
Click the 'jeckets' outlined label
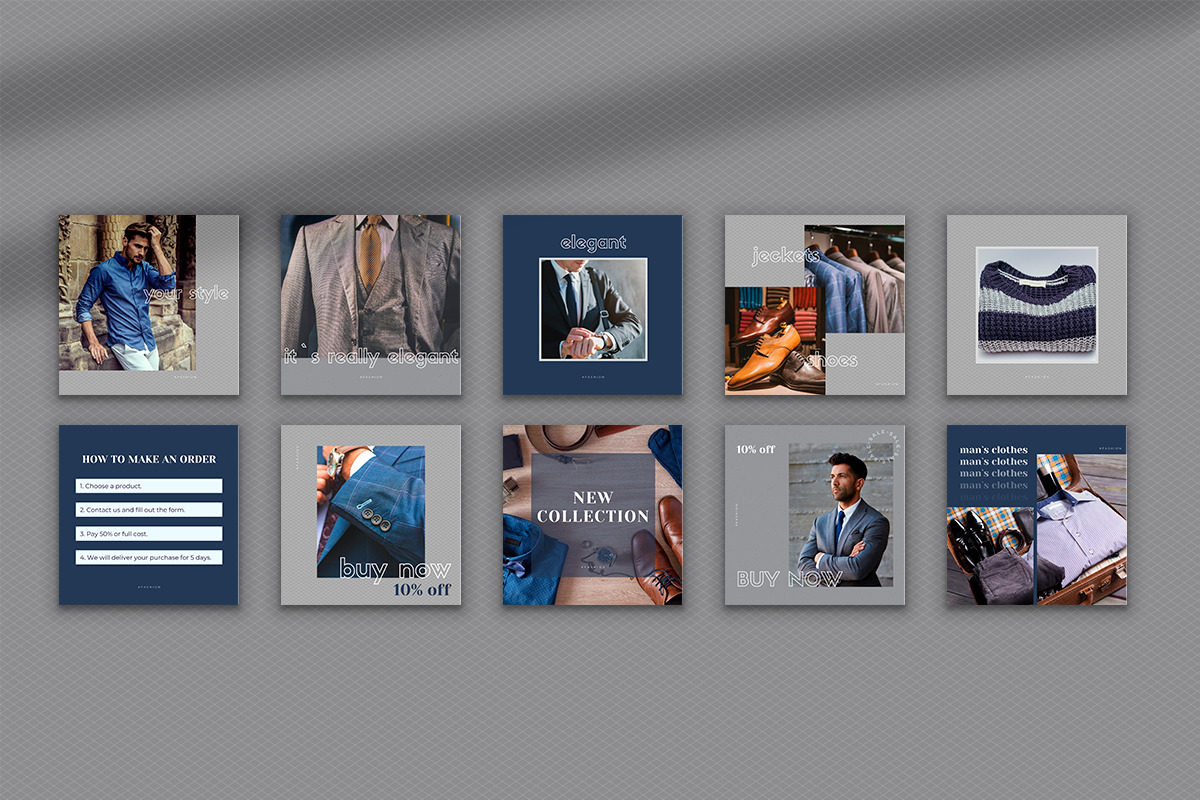(785, 256)
